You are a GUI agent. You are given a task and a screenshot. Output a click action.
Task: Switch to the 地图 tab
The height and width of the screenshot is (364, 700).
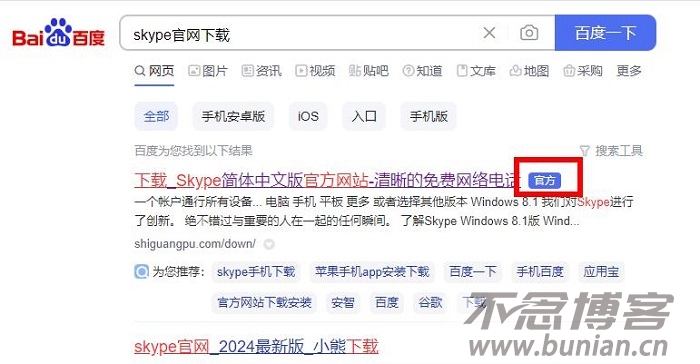529,71
